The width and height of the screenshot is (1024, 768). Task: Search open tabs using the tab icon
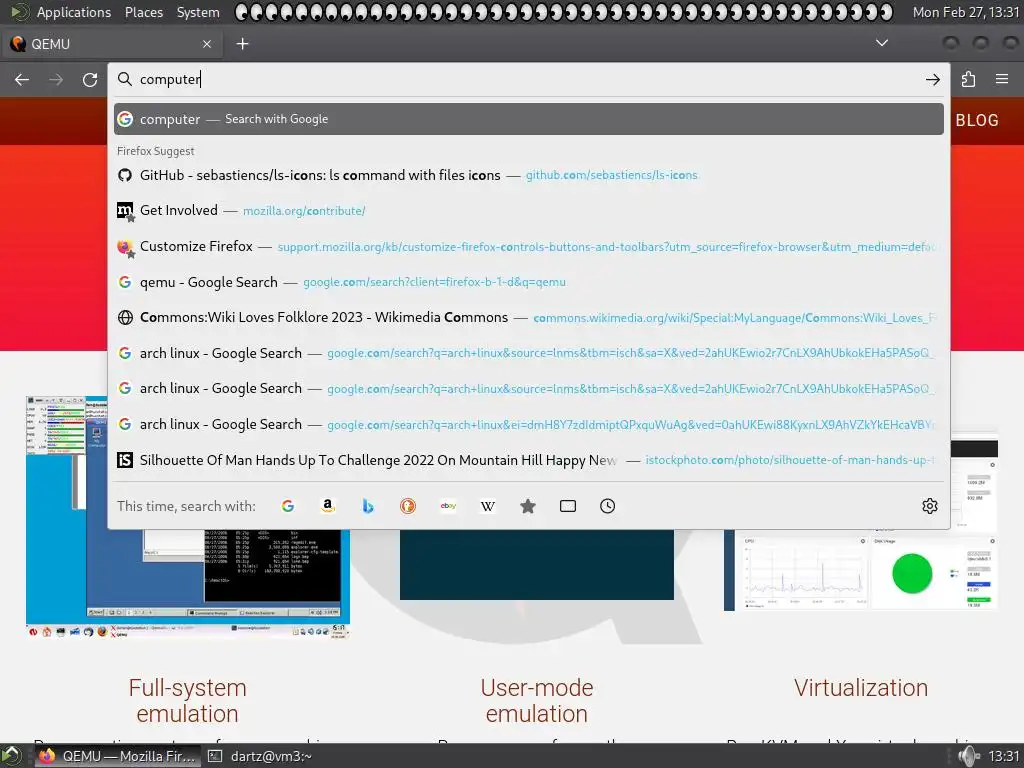[x=568, y=506]
